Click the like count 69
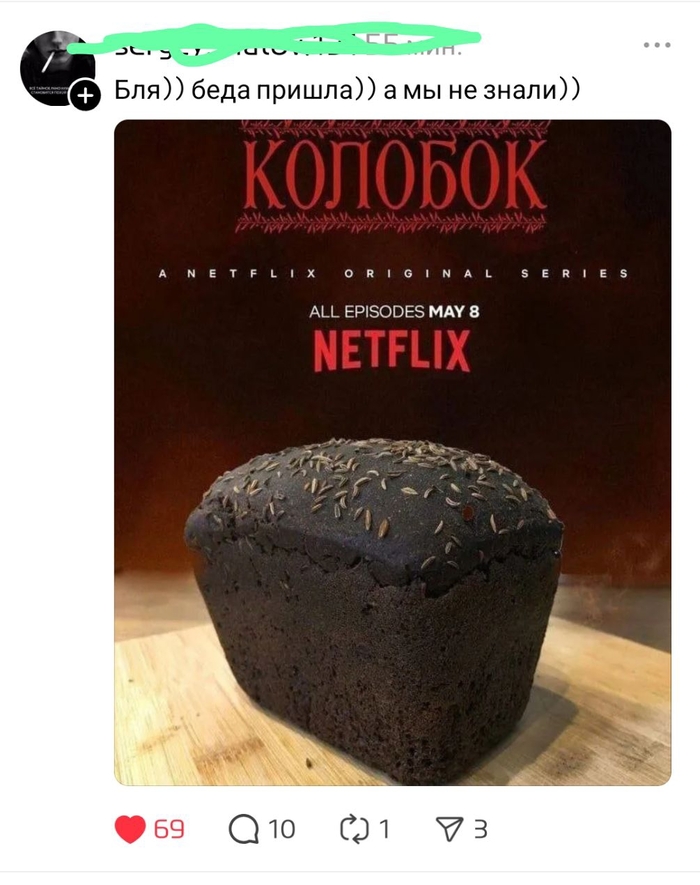Image resolution: width=700 pixels, height=885 pixels. point(169,829)
